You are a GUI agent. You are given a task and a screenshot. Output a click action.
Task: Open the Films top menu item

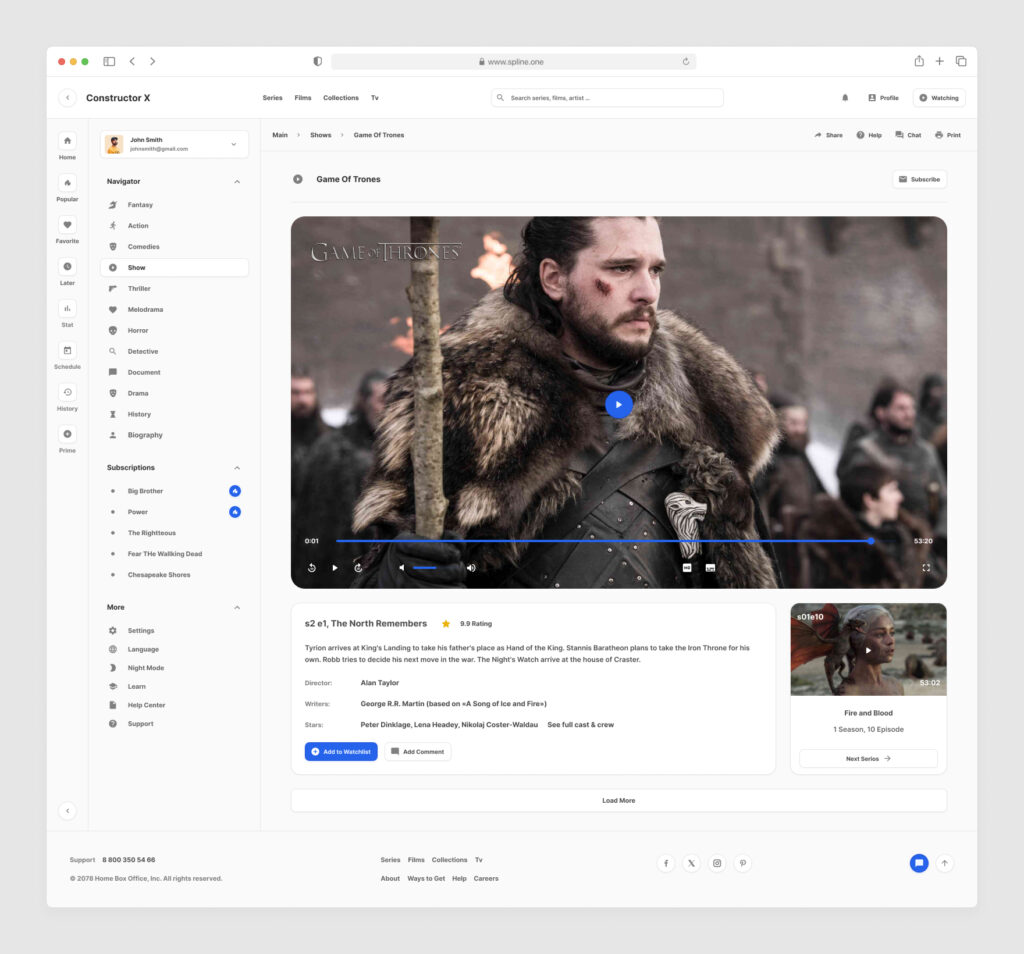tap(302, 98)
